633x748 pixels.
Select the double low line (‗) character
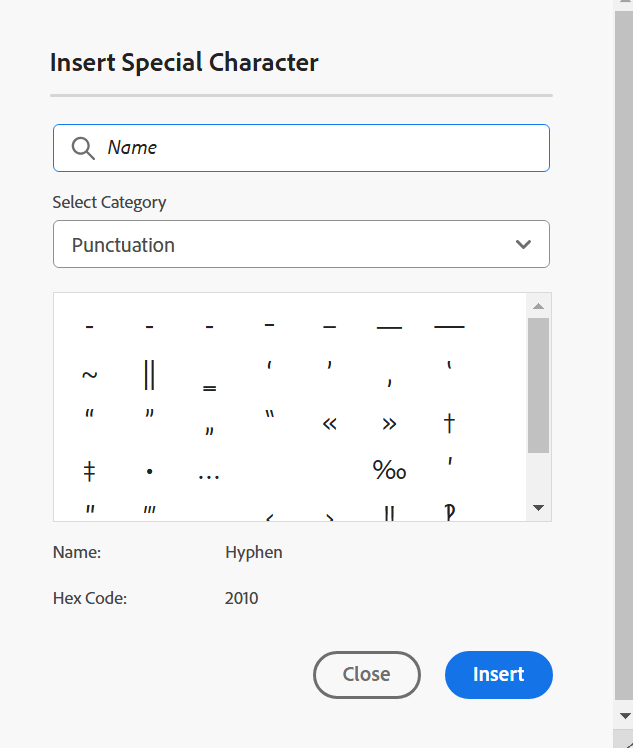click(209, 387)
